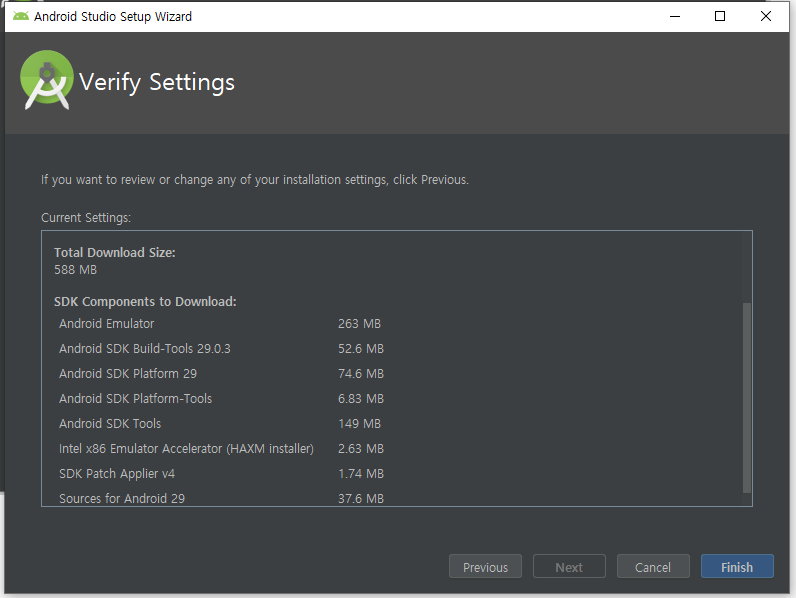
Task: Click the Android Studio Setup Wizard title text
Action: [x=113, y=17]
